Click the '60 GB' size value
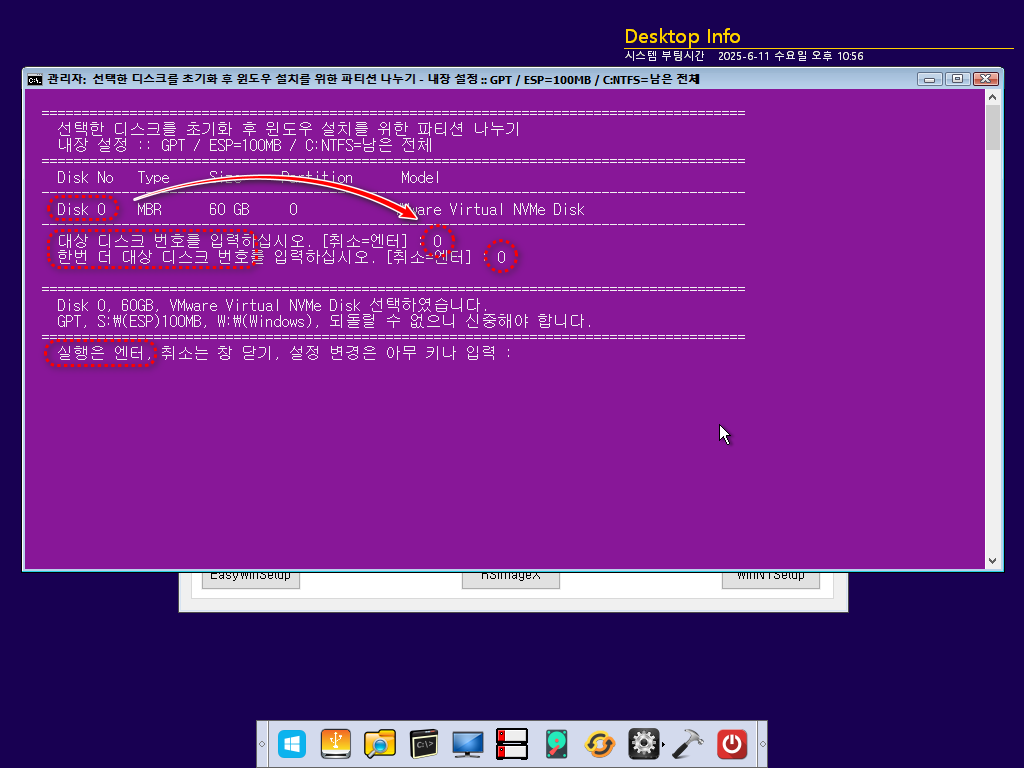 click(x=229, y=210)
